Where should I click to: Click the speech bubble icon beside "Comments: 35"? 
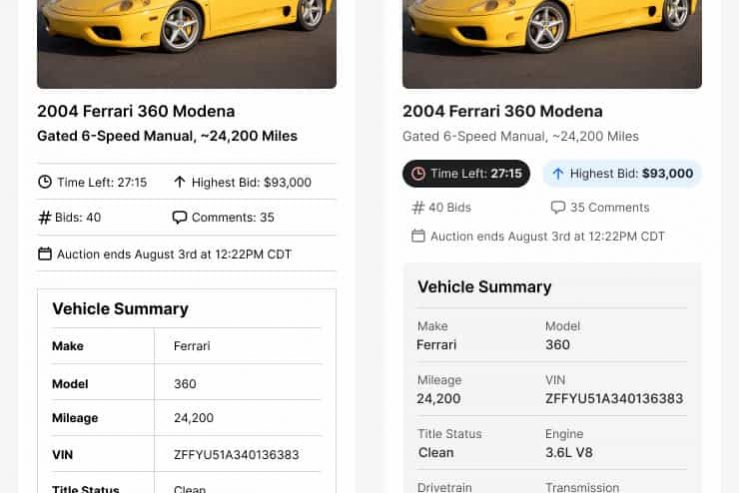pyautogui.click(x=180, y=218)
